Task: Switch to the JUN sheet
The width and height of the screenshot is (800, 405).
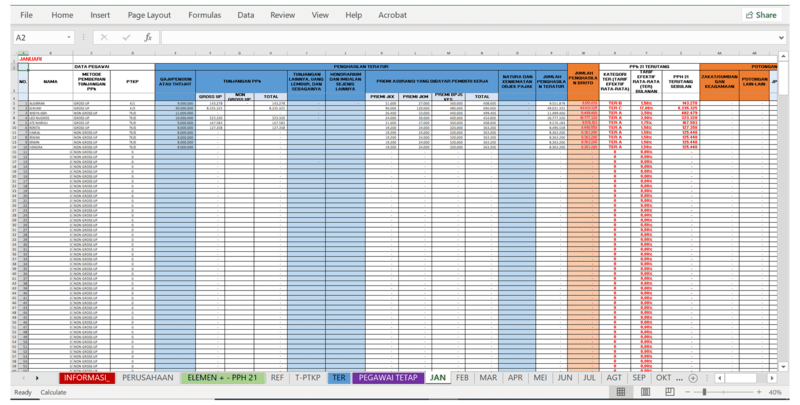Action: (565, 378)
